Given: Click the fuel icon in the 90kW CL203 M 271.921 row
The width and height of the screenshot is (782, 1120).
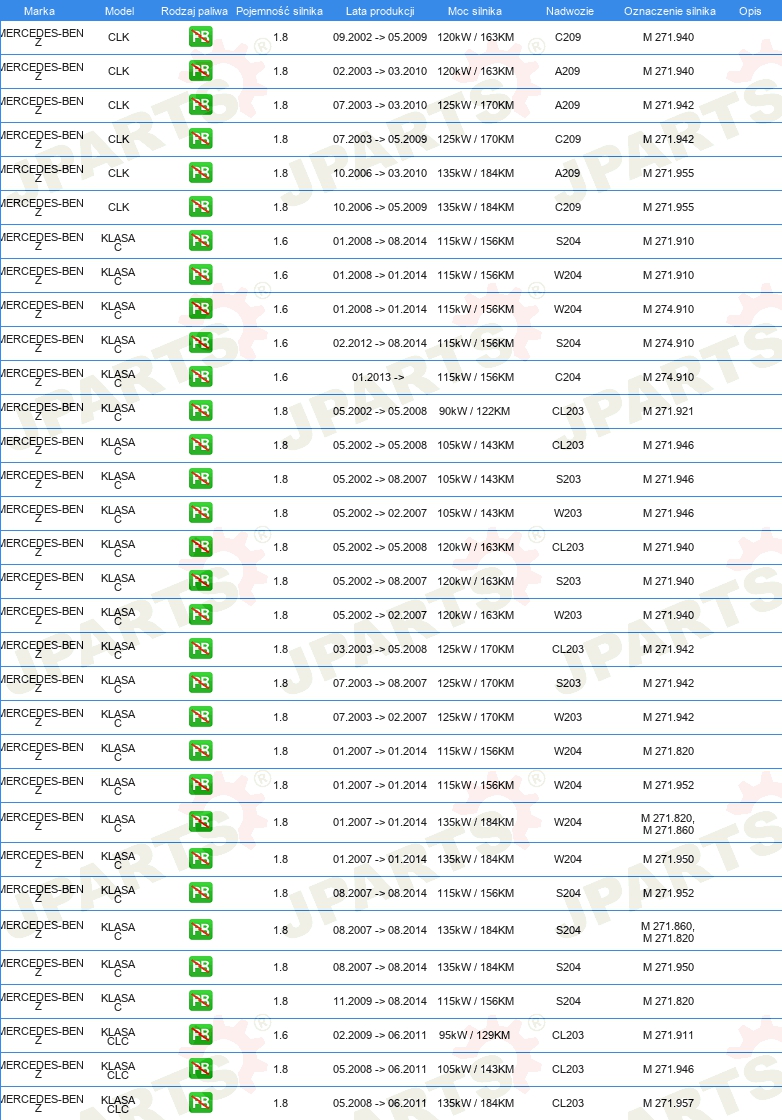Looking at the screenshot, I should pos(201,411).
